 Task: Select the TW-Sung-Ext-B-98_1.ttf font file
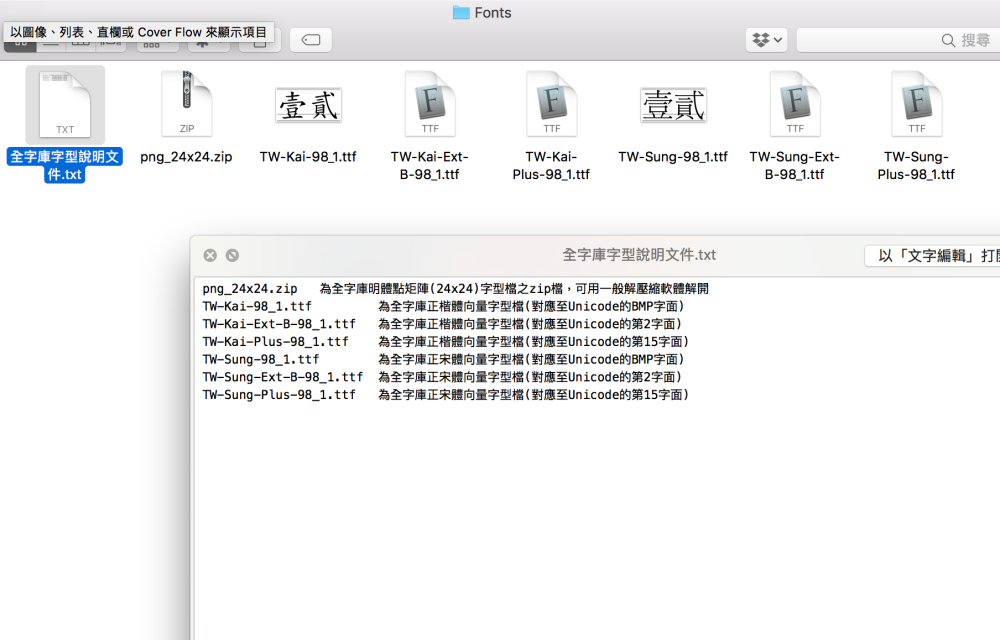[x=795, y=104]
